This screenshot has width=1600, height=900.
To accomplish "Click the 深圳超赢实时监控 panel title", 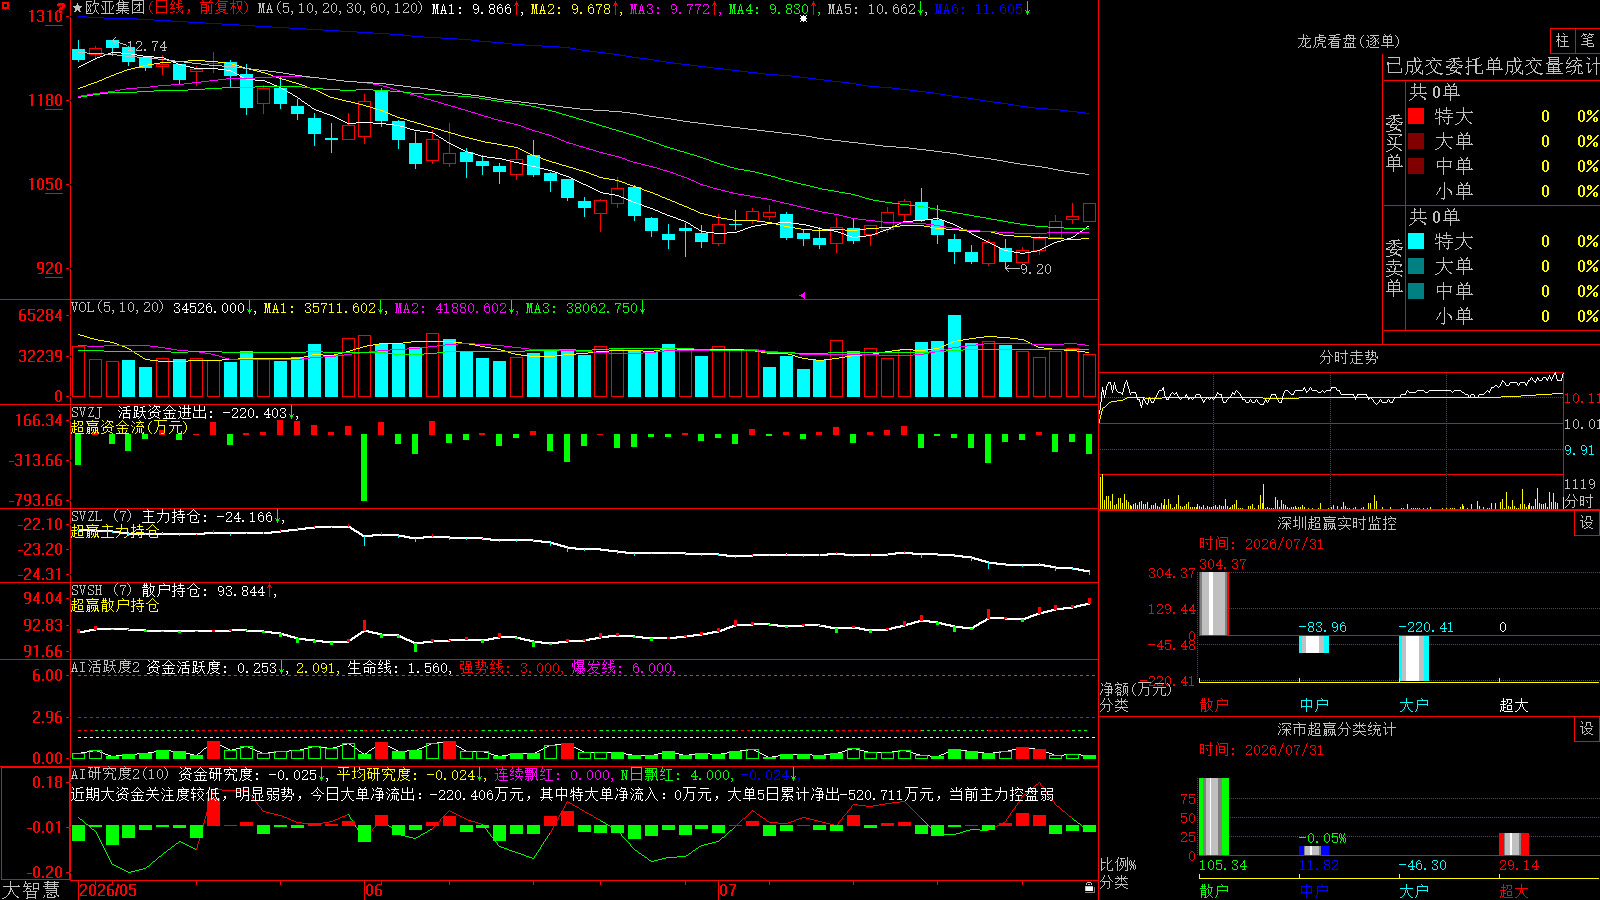I will tap(1336, 523).
